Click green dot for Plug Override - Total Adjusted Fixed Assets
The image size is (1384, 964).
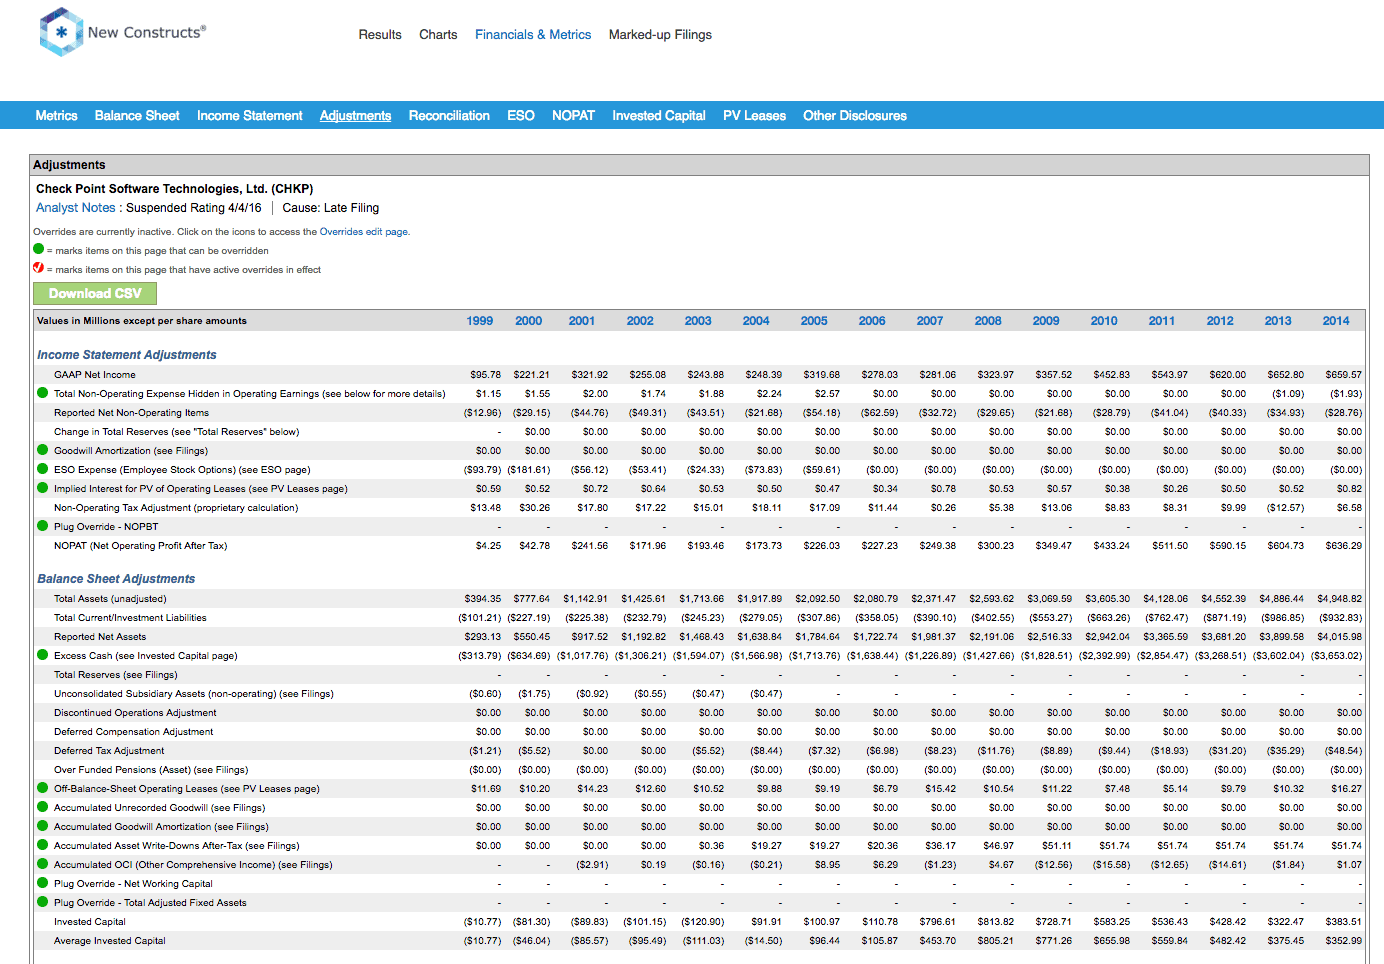[x=42, y=902]
